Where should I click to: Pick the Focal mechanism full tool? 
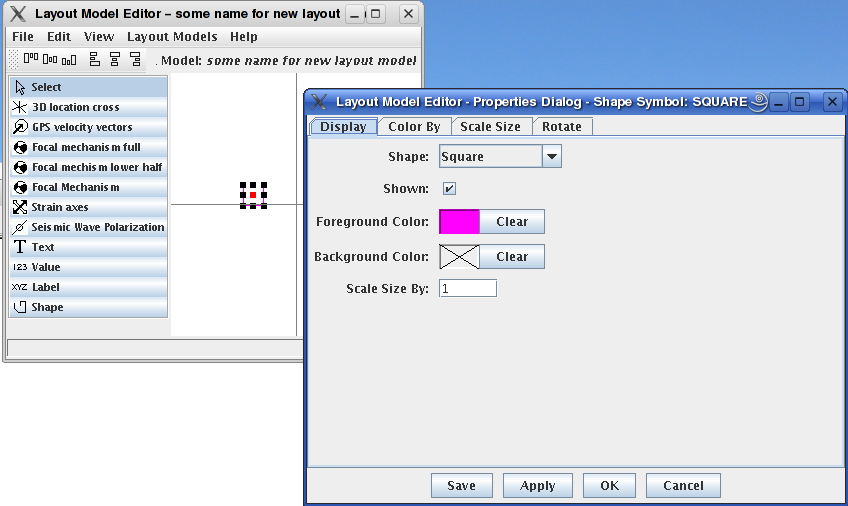point(88,147)
